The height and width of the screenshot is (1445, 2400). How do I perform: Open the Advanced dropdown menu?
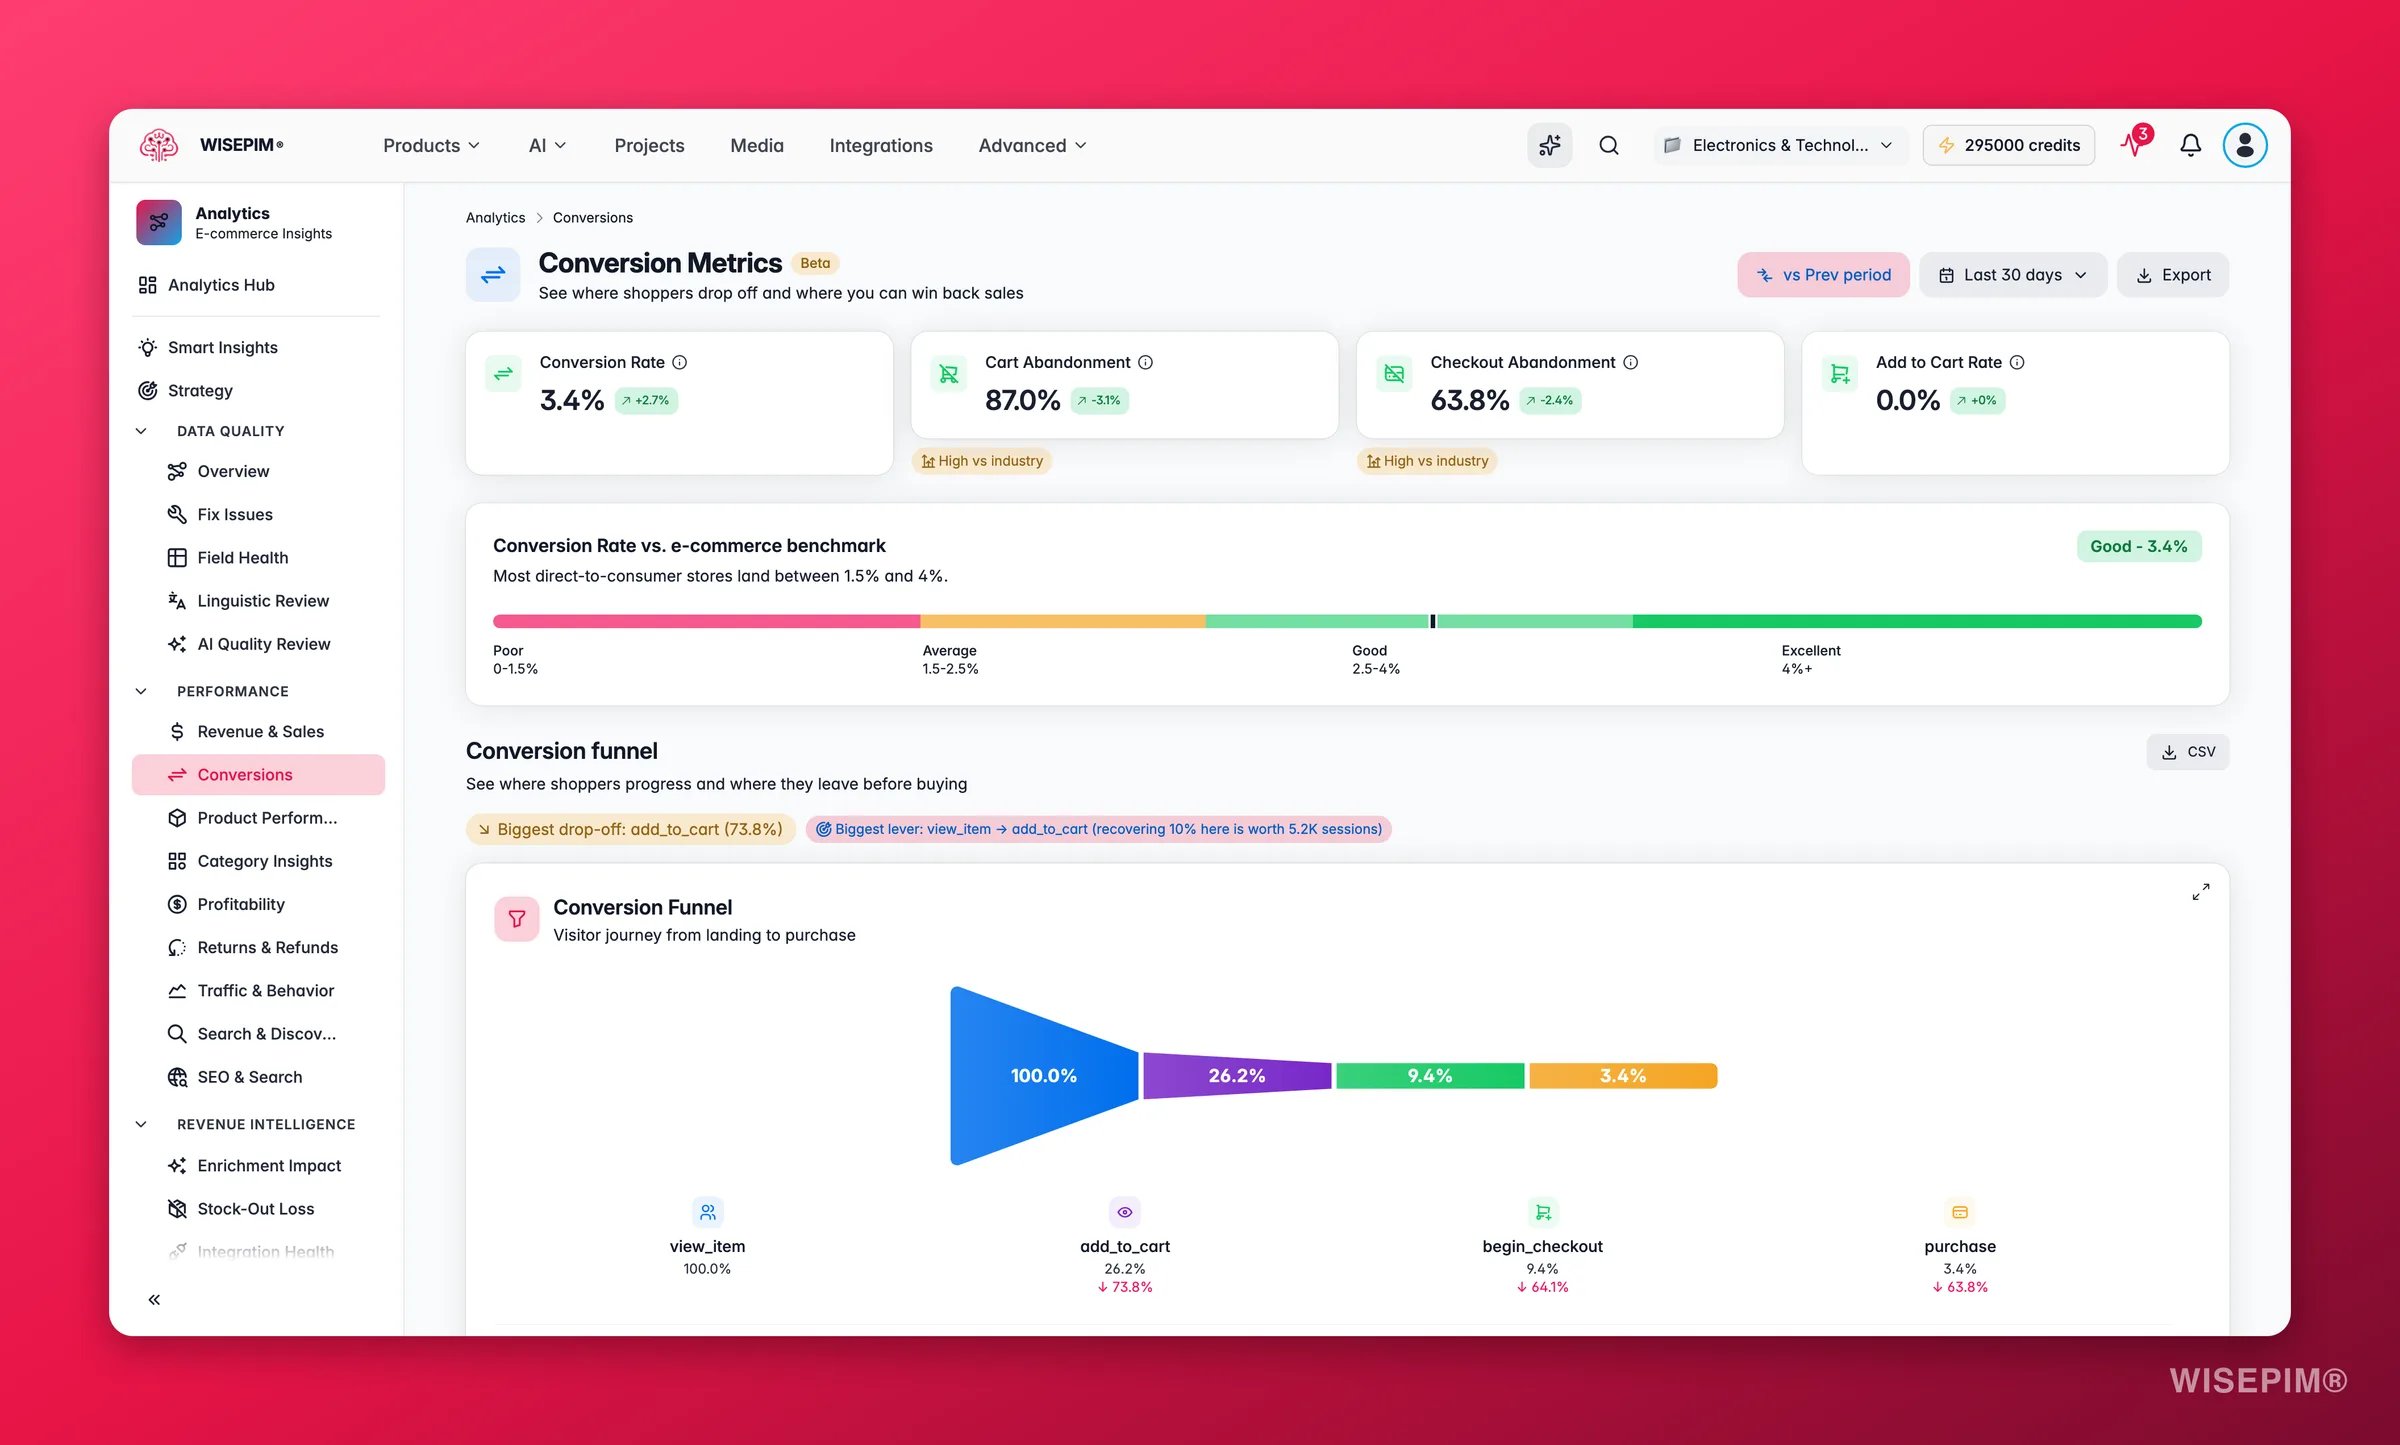1032,145
